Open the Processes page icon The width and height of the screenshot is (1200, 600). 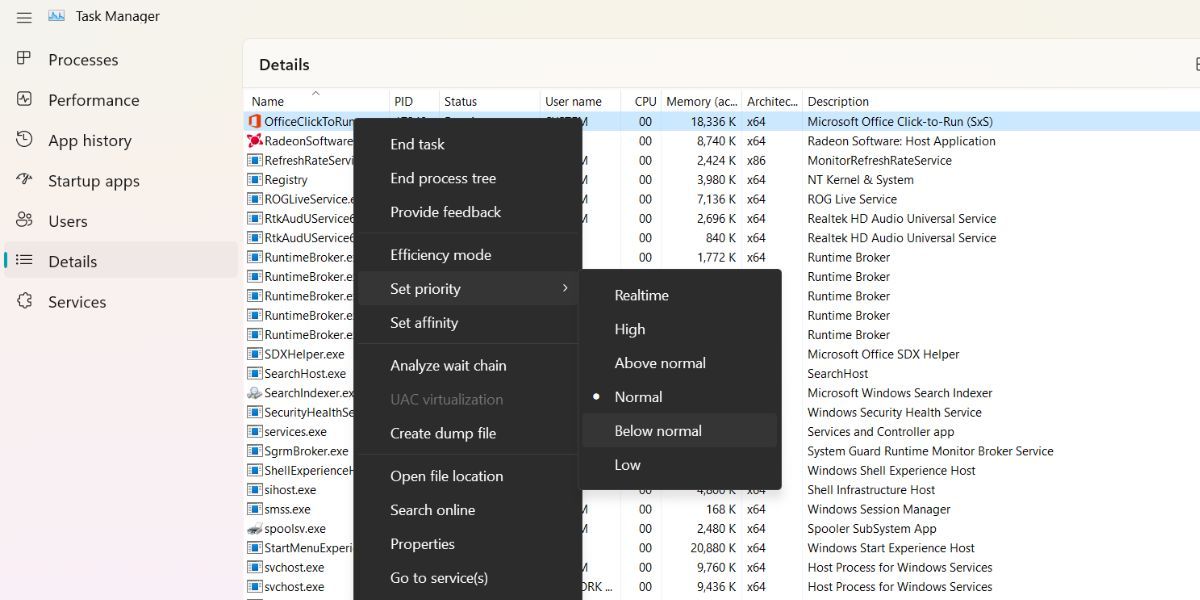pos(25,59)
